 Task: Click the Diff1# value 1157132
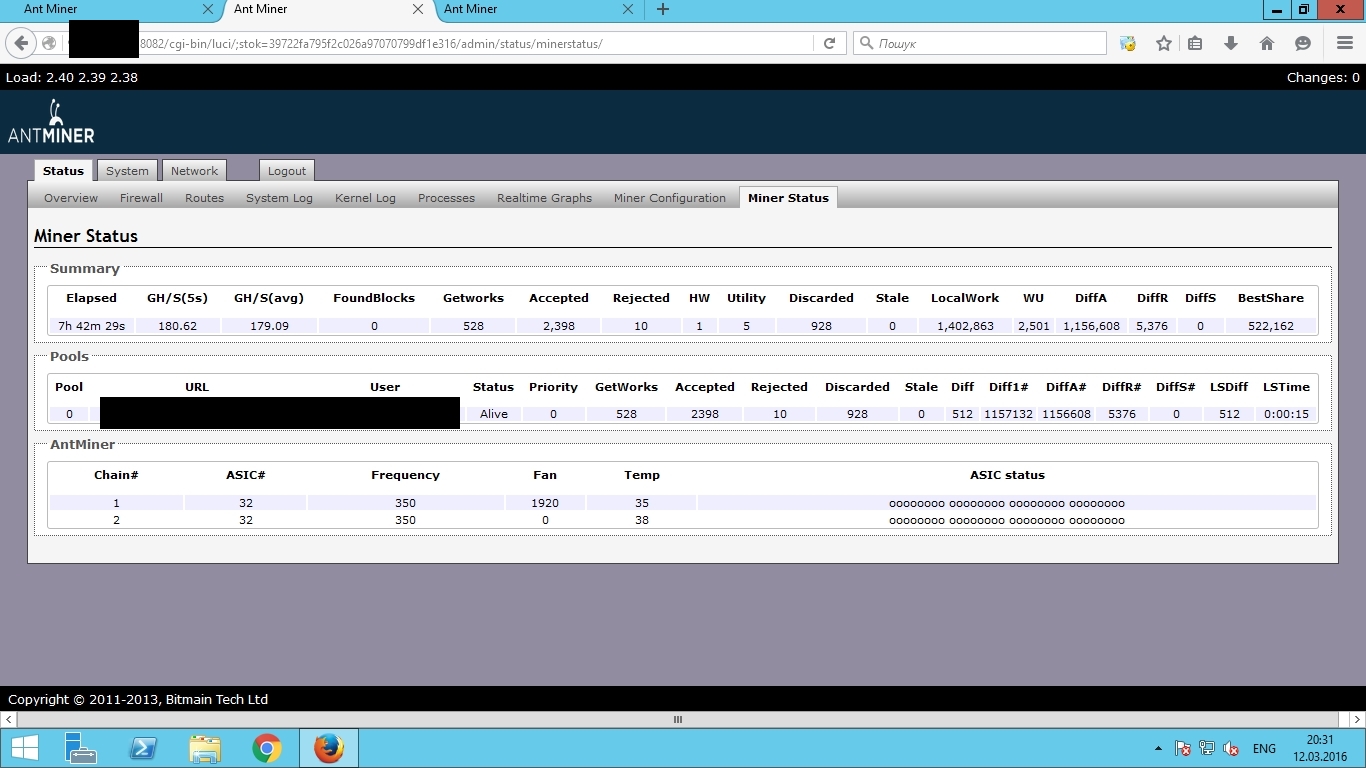1008,414
